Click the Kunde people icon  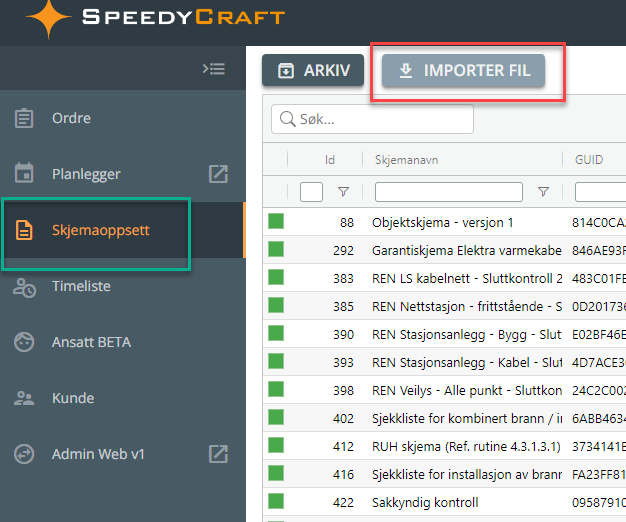24,398
